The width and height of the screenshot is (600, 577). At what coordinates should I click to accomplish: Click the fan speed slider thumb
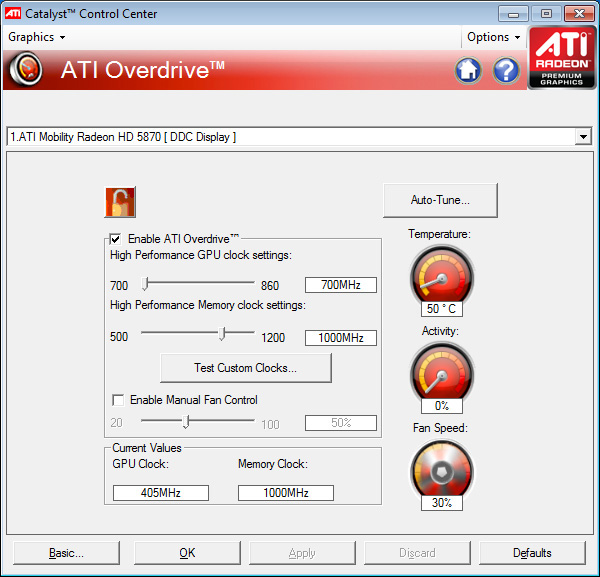(x=186, y=421)
